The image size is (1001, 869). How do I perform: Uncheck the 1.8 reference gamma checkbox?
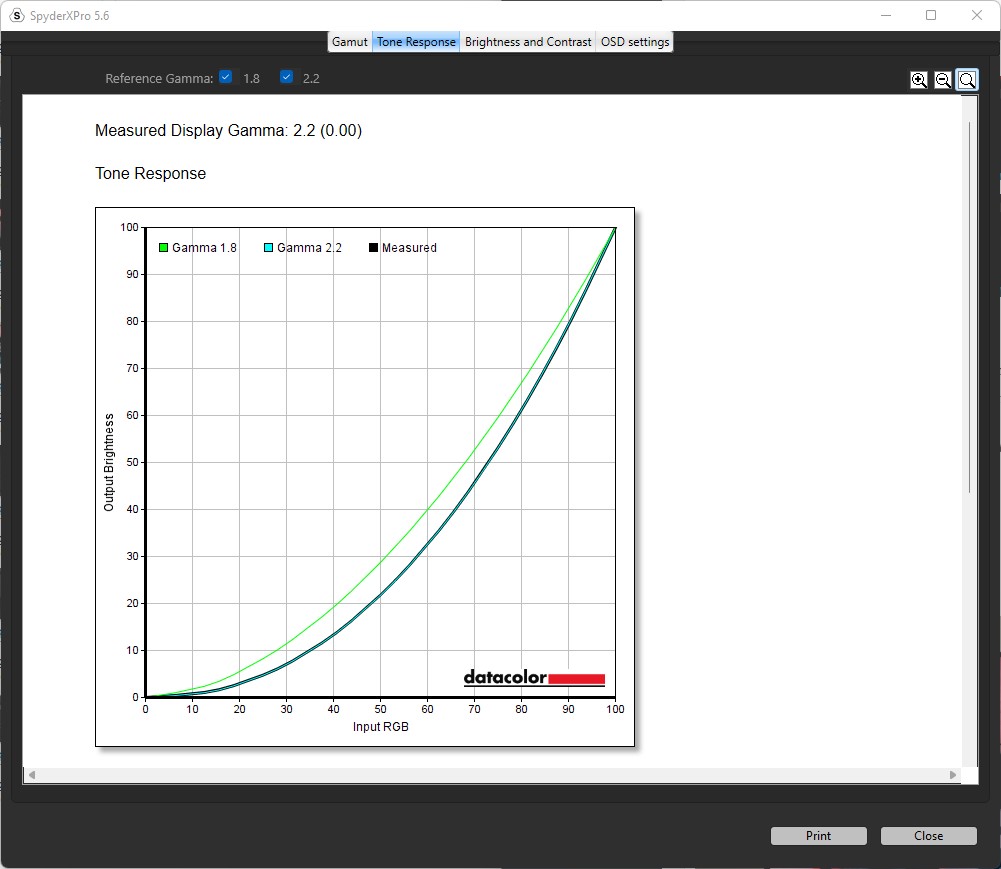(226, 77)
